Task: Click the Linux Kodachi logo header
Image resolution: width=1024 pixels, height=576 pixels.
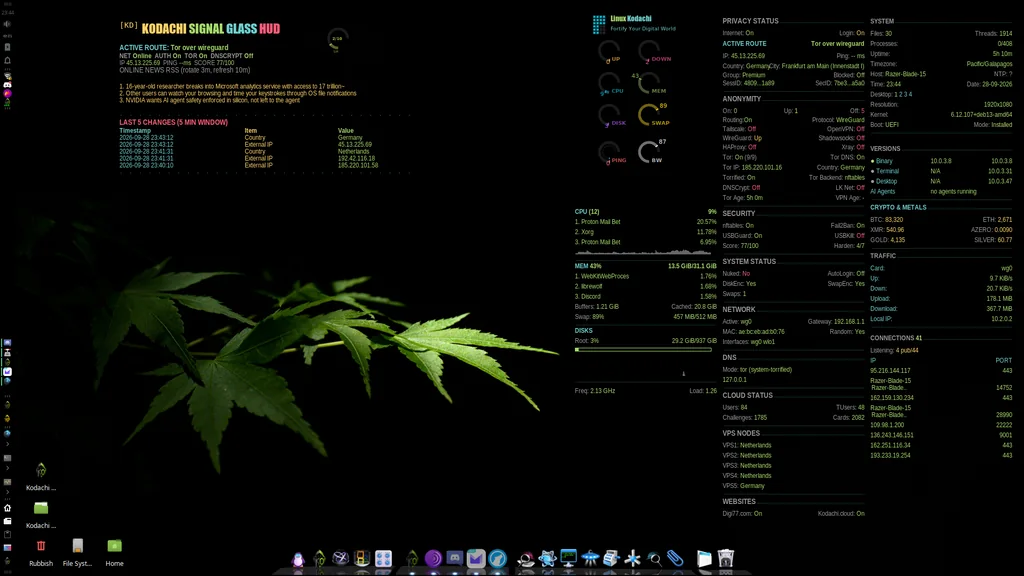Action: [634, 24]
